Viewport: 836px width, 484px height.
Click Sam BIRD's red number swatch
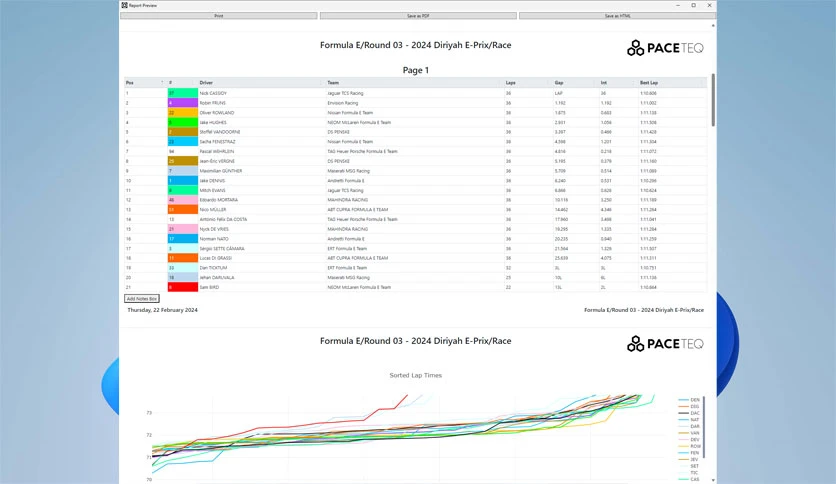click(182, 287)
